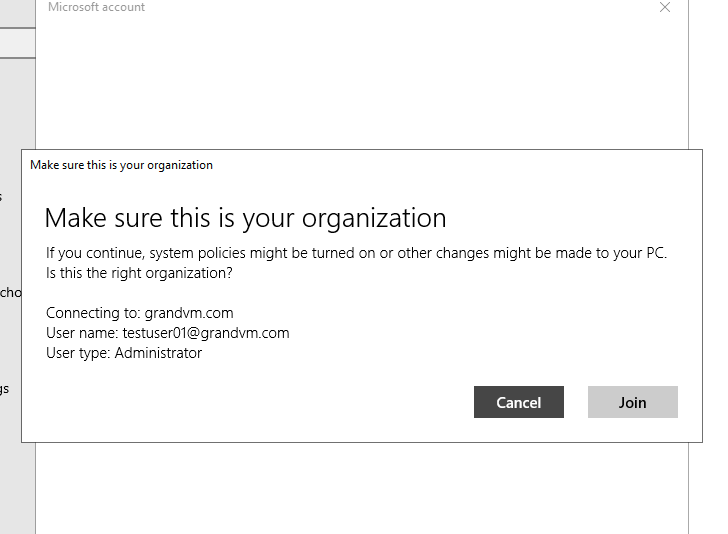
Task: Click the 'User name:' label
Action: (75, 333)
